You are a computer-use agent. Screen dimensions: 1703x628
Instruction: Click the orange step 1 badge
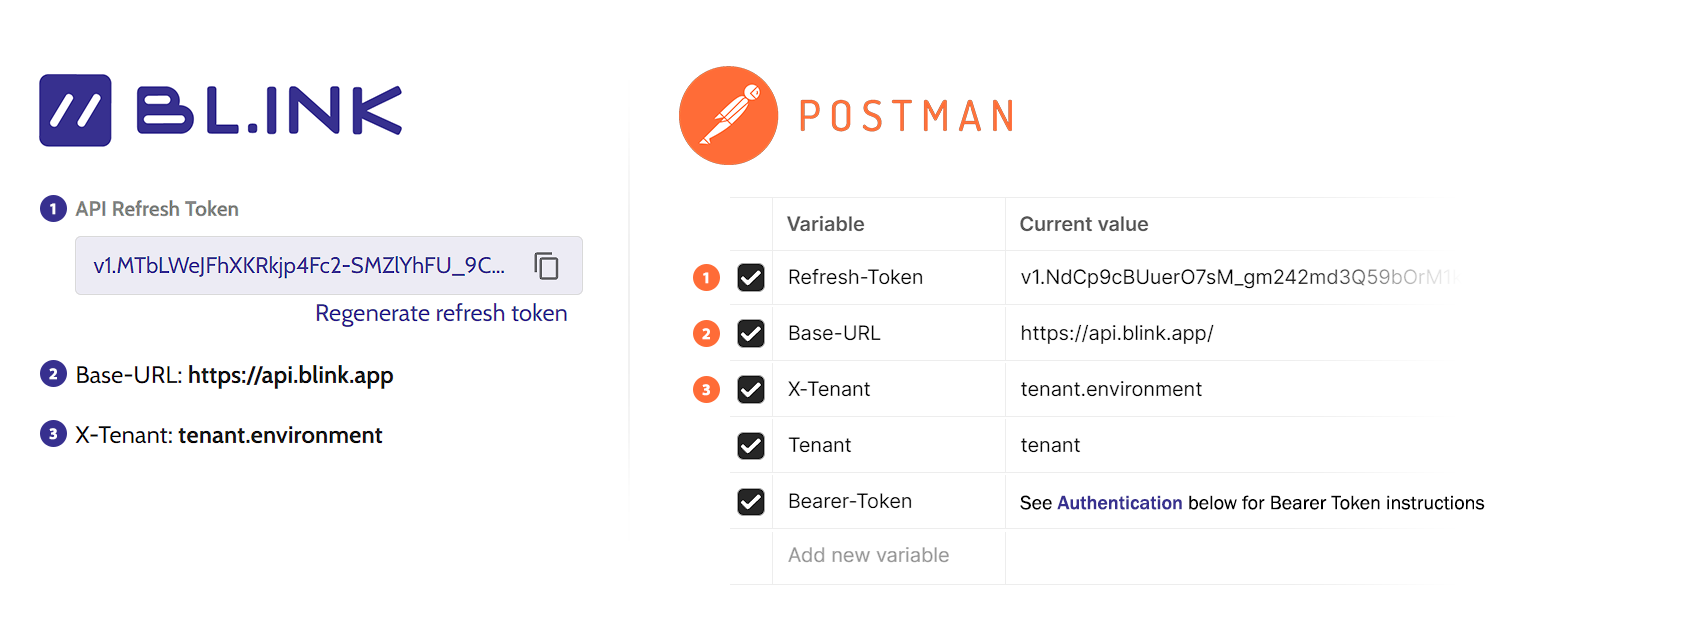tap(706, 278)
